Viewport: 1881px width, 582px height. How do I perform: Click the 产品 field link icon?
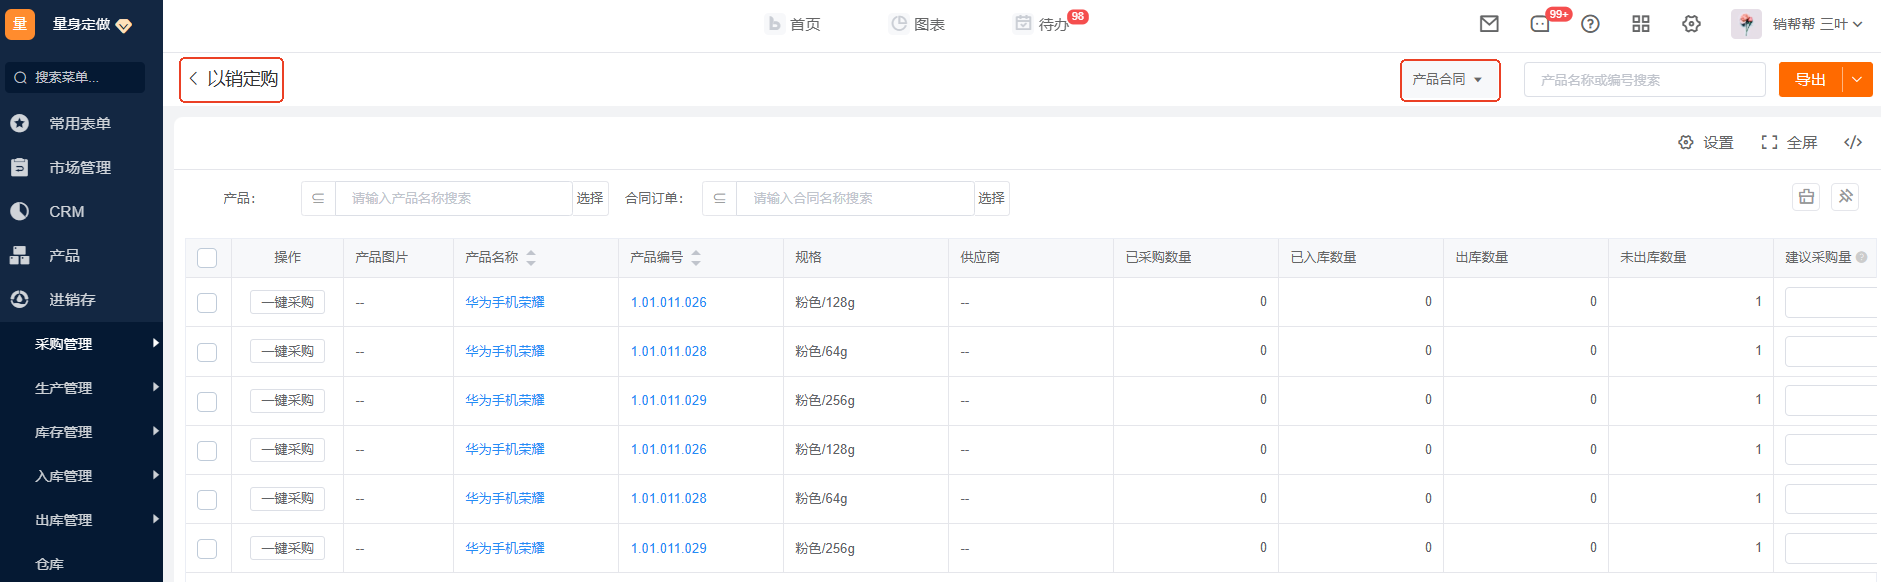click(318, 198)
